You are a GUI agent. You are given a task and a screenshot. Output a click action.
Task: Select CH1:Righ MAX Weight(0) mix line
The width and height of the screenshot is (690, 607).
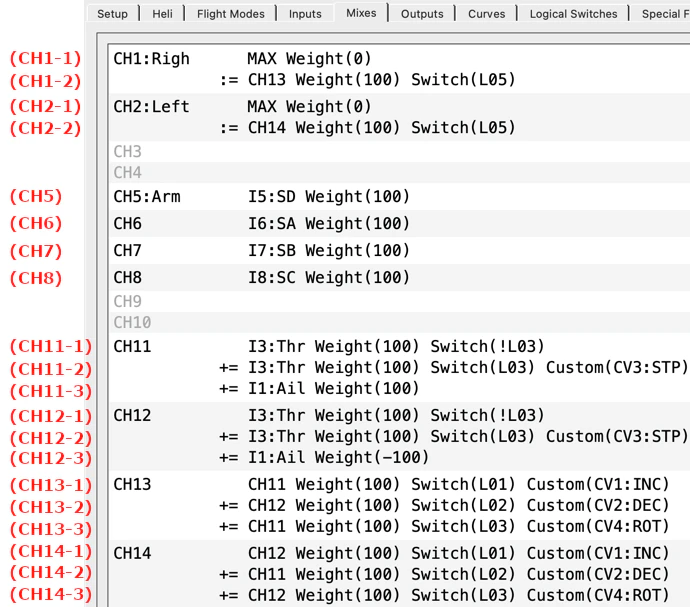[x=399, y=59]
